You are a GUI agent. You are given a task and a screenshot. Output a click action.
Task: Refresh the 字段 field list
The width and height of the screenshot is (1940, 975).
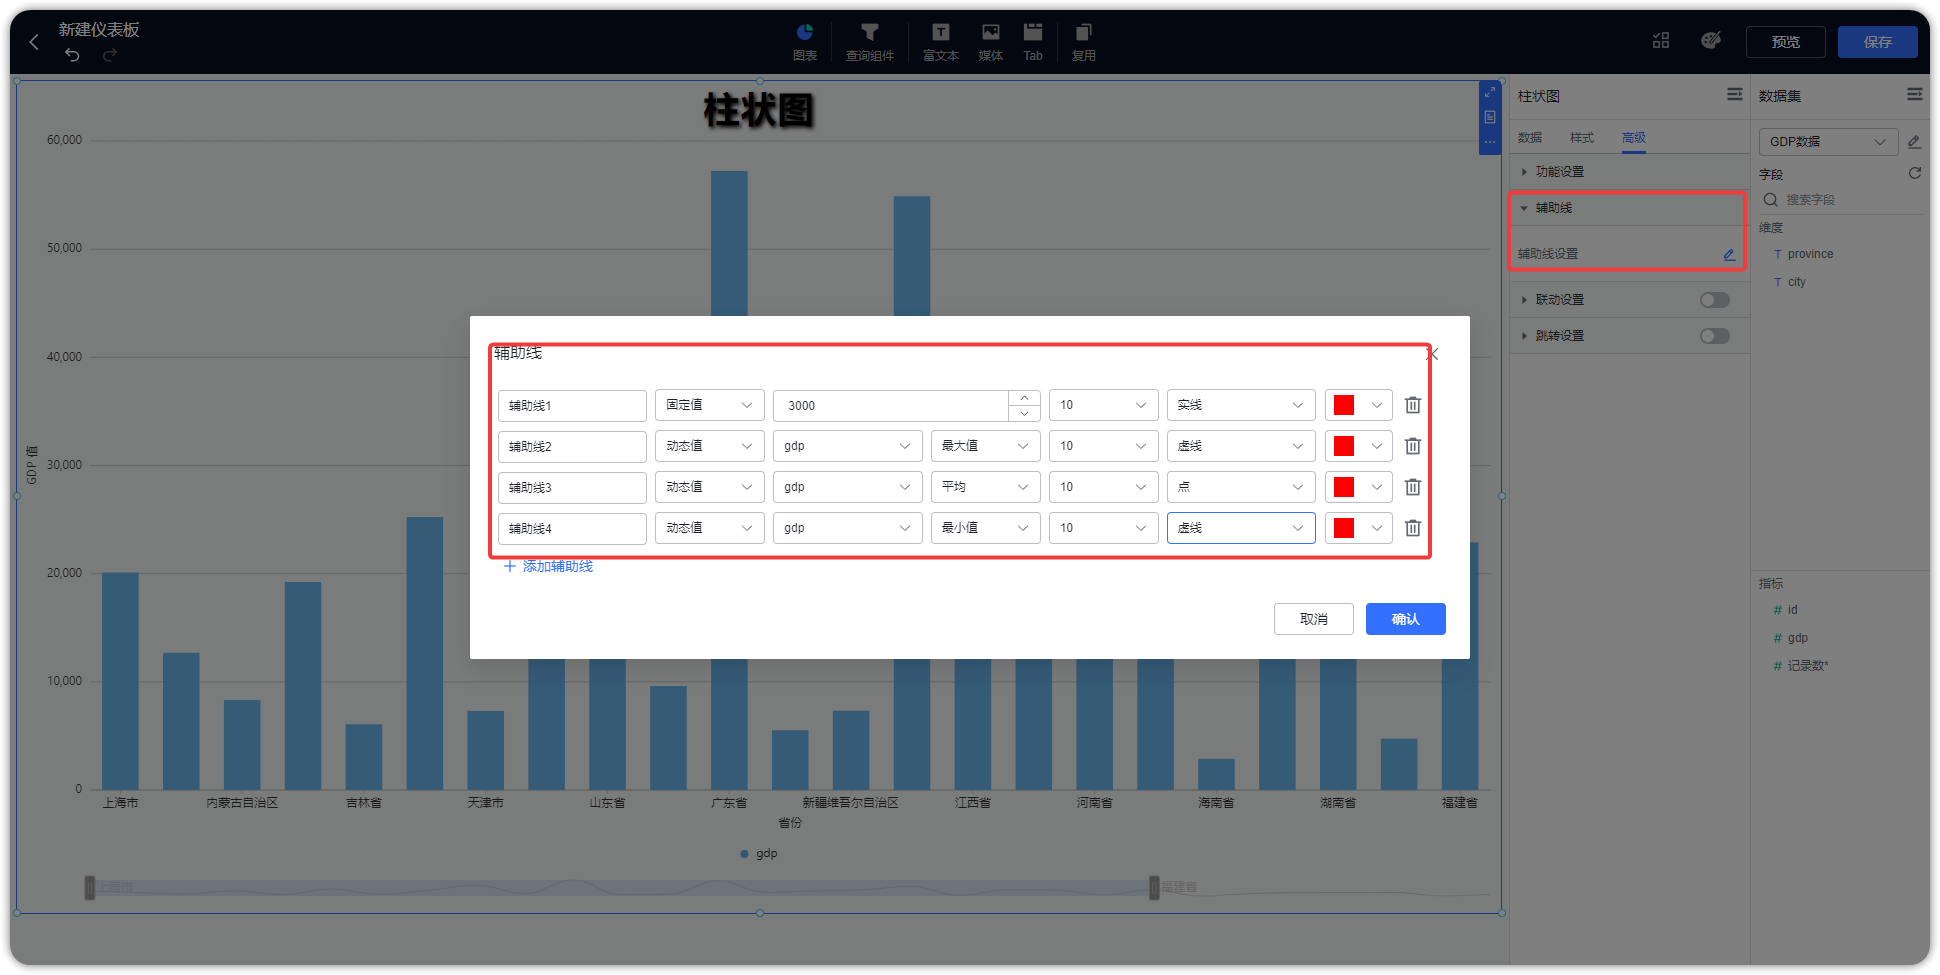pyautogui.click(x=1914, y=173)
